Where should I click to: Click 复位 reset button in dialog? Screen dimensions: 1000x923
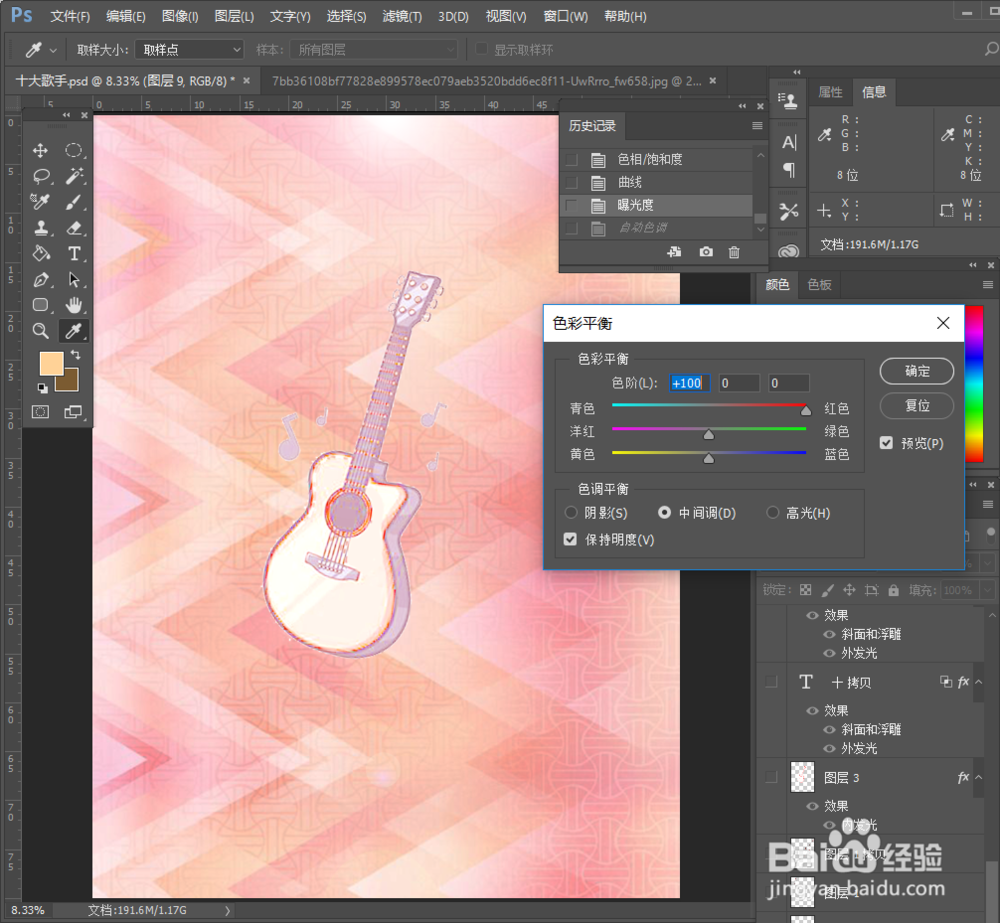[x=916, y=405]
